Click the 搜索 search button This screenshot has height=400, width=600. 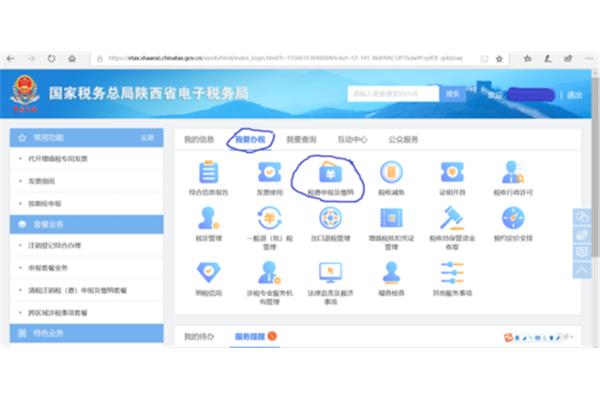[453, 94]
